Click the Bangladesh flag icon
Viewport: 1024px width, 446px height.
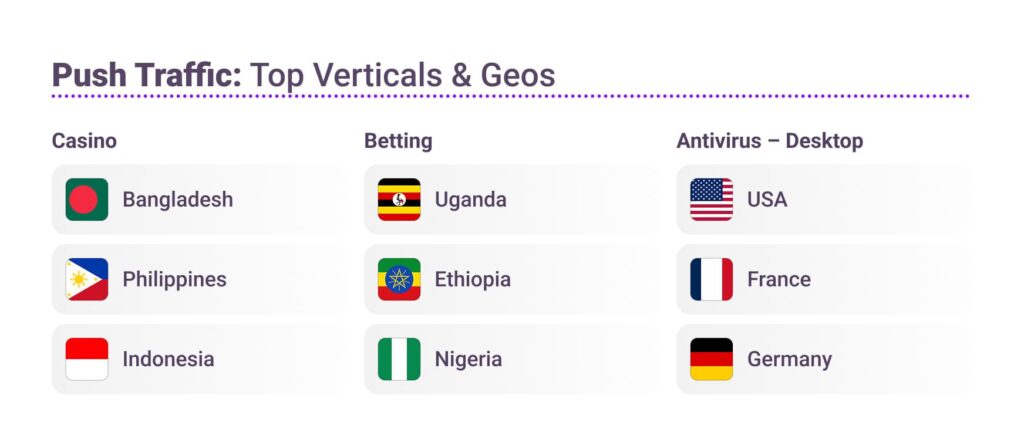point(87,200)
